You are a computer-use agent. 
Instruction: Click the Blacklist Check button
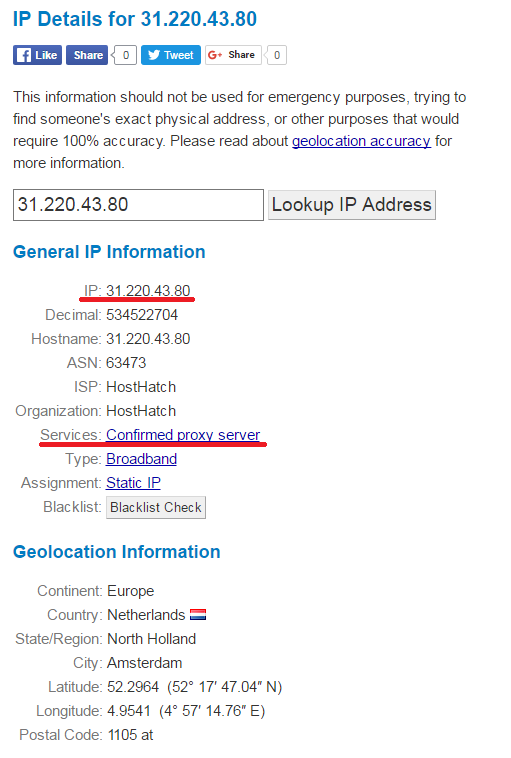(x=156, y=507)
